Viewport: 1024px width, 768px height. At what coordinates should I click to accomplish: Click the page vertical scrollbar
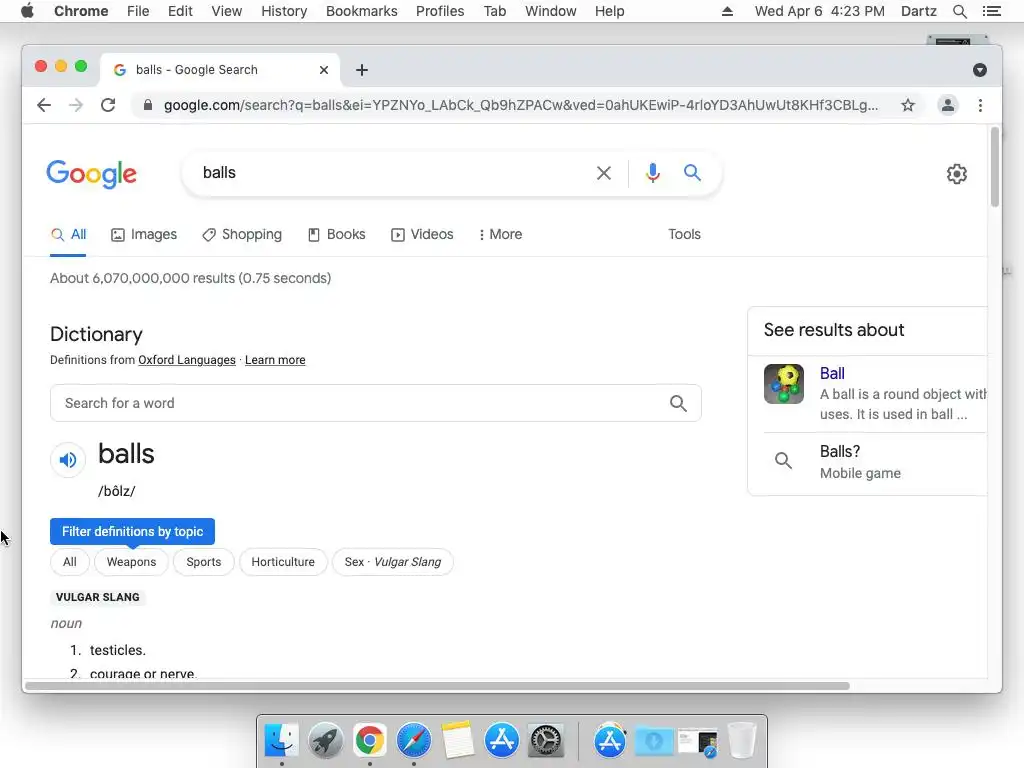coord(995,167)
